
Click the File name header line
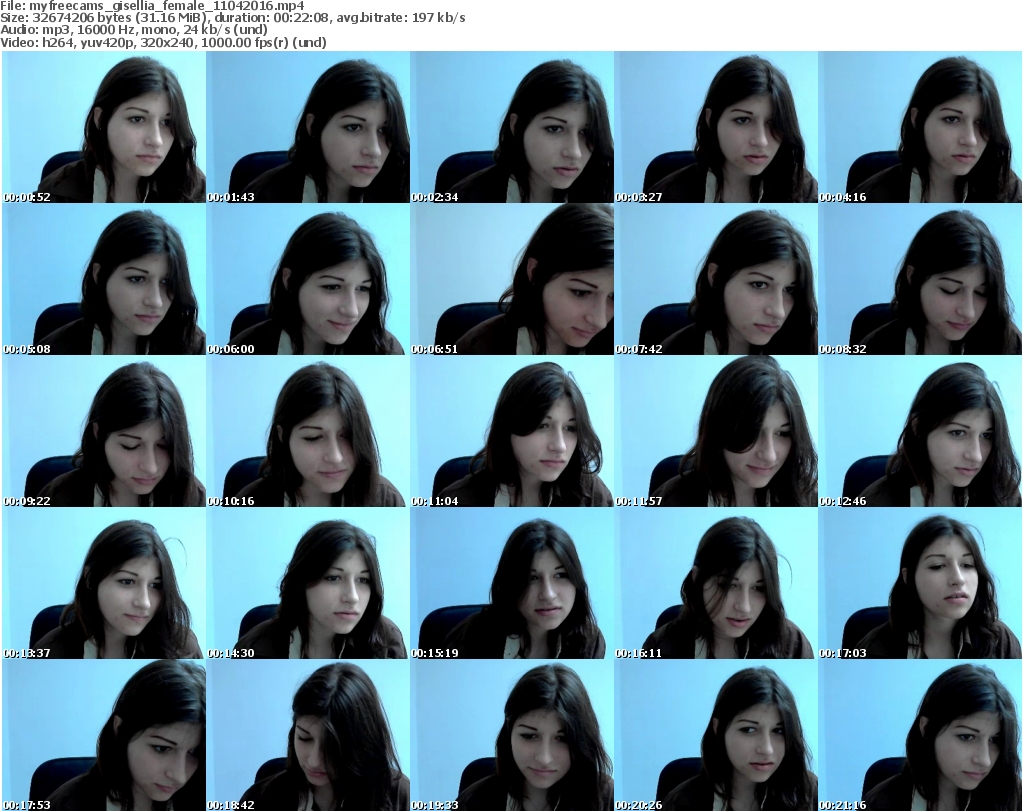tap(152, 6)
